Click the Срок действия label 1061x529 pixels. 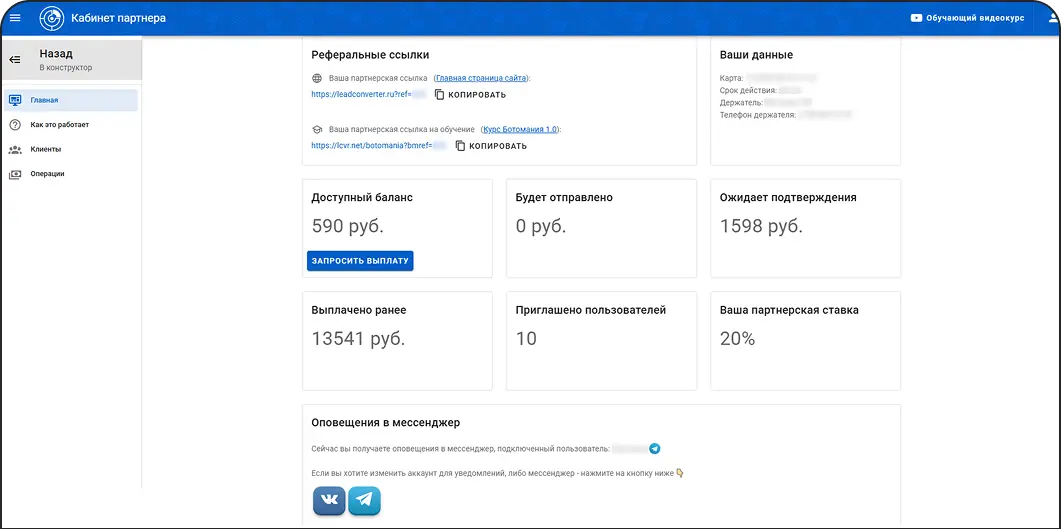click(748, 91)
